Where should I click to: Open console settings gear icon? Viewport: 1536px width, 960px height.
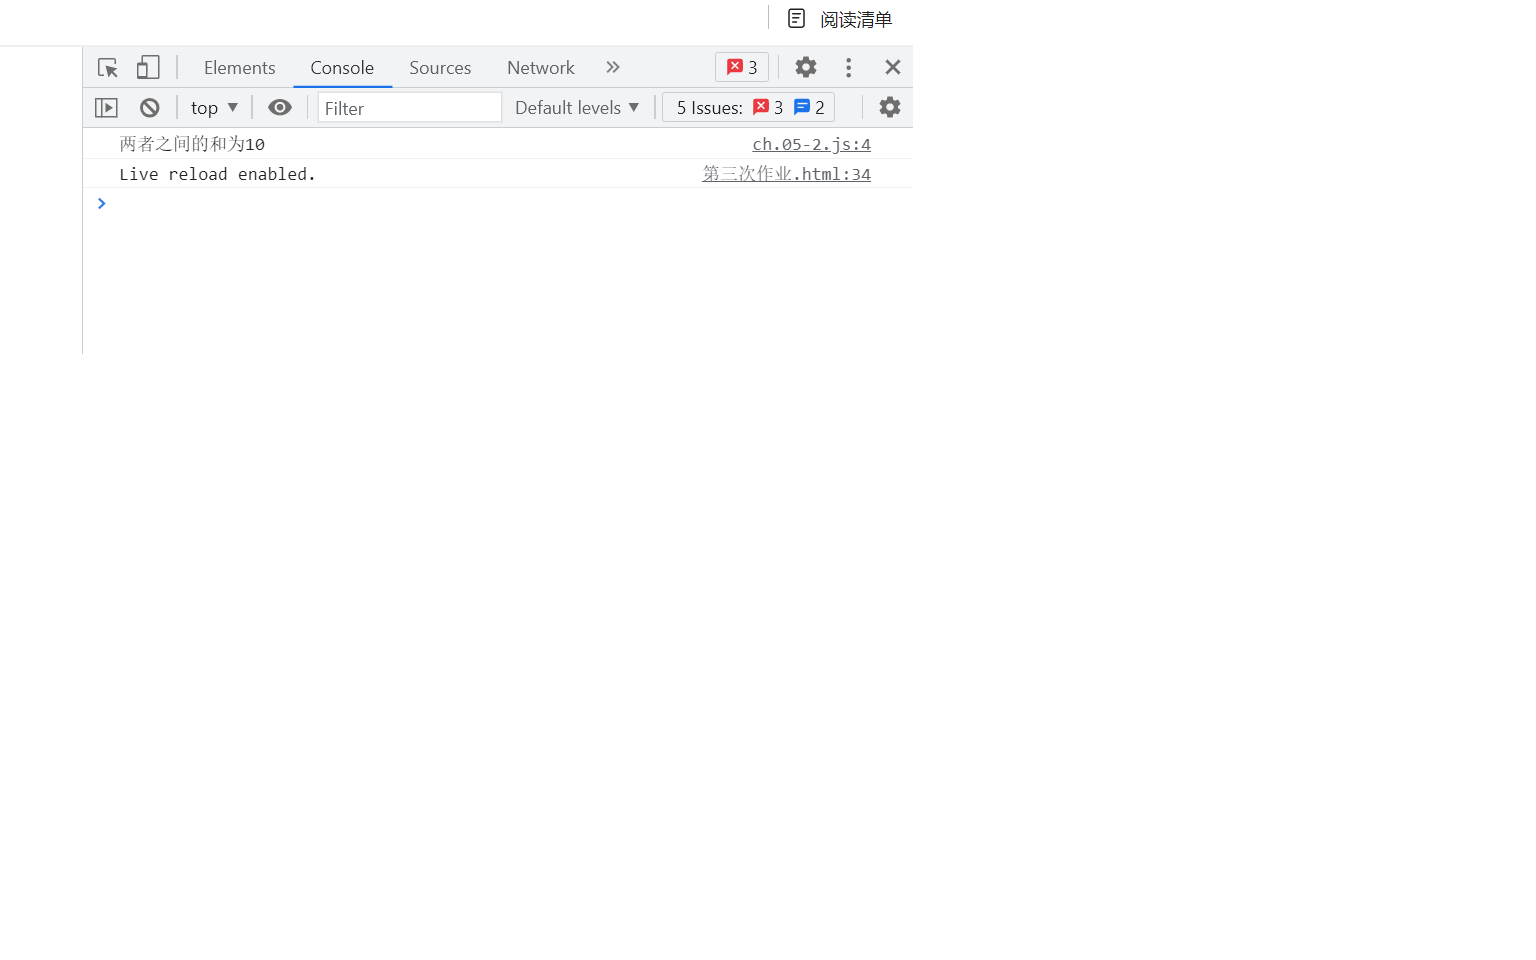[890, 107]
